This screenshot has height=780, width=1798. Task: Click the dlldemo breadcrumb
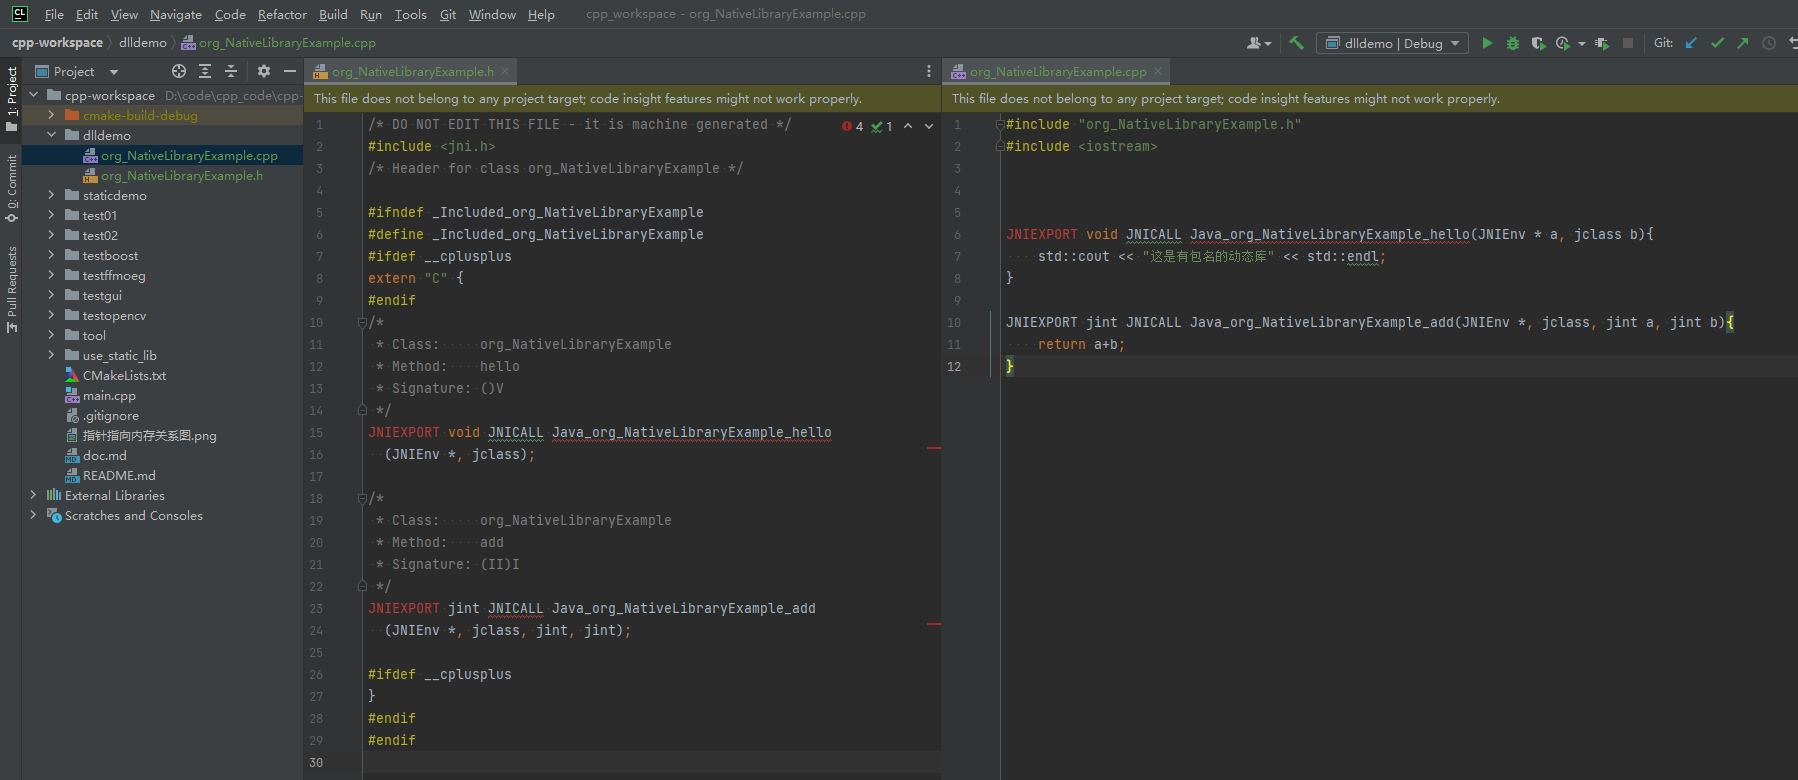pyautogui.click(x=143, y=42)
